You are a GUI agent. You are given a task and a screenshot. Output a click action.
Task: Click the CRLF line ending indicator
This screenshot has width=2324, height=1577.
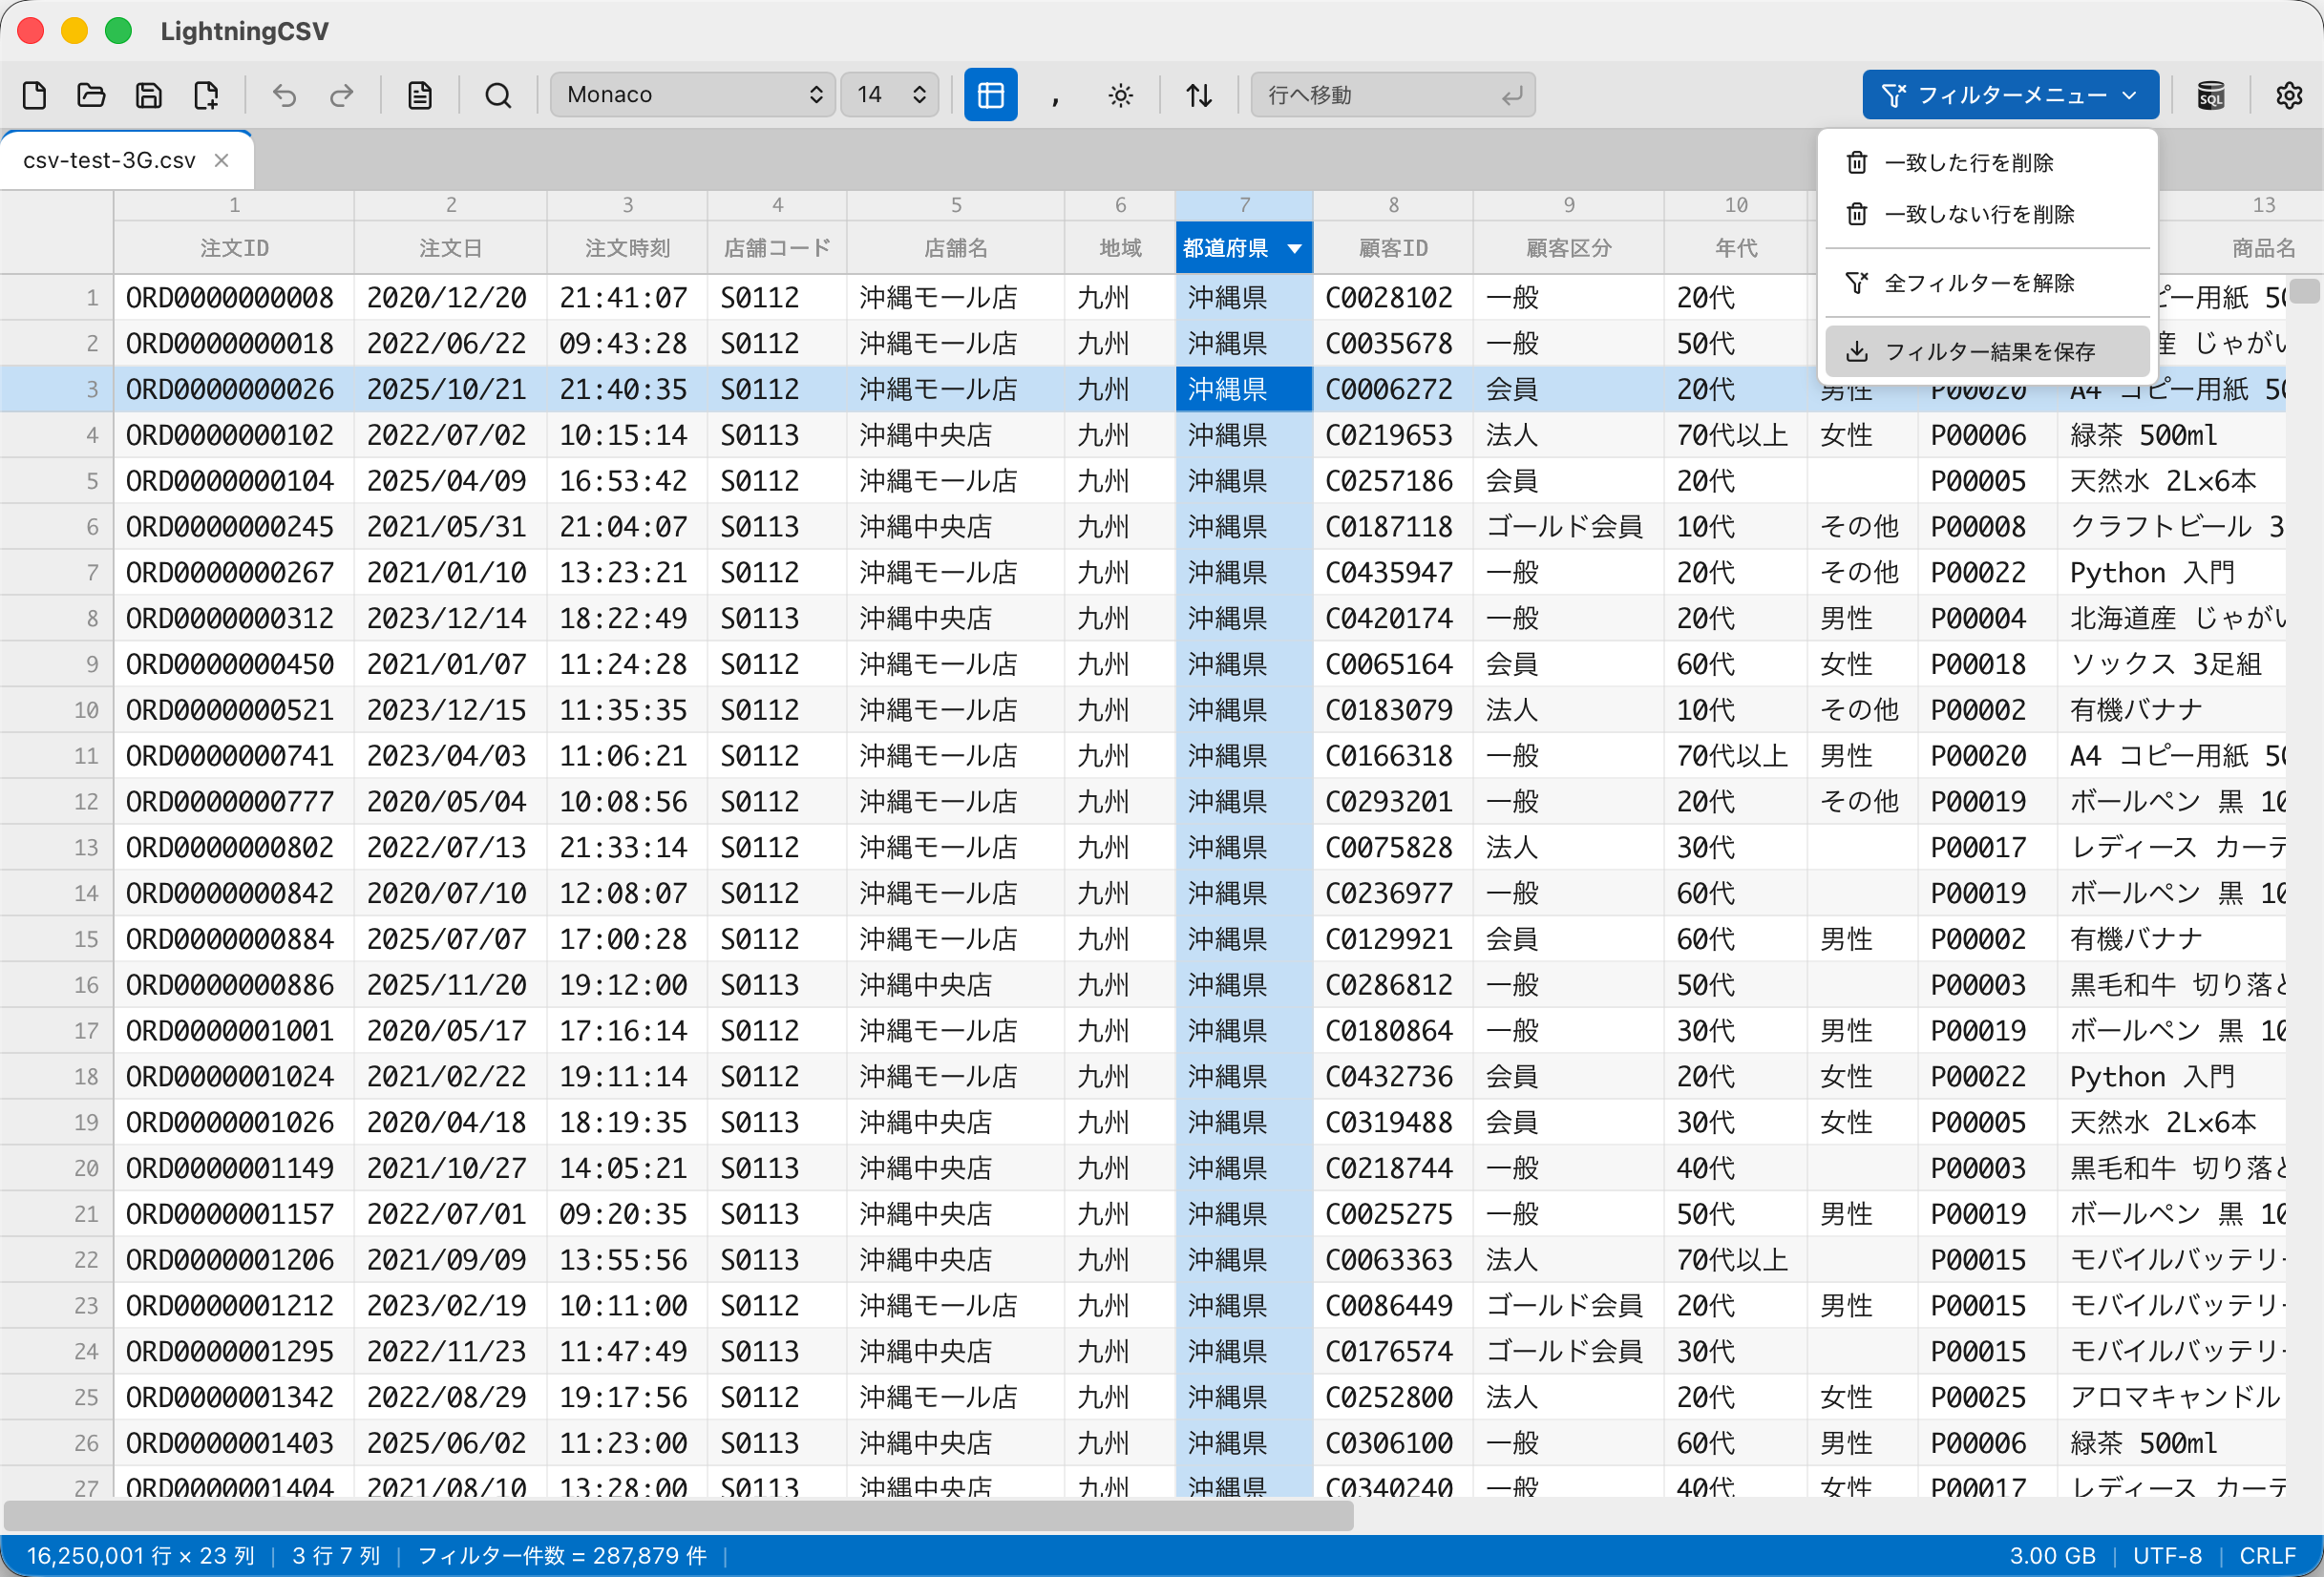[2267, 1555]
